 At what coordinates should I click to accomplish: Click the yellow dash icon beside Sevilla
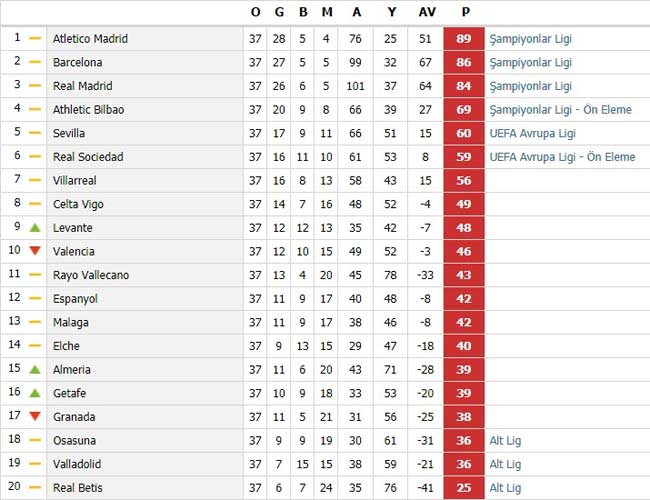pos(35,133)
